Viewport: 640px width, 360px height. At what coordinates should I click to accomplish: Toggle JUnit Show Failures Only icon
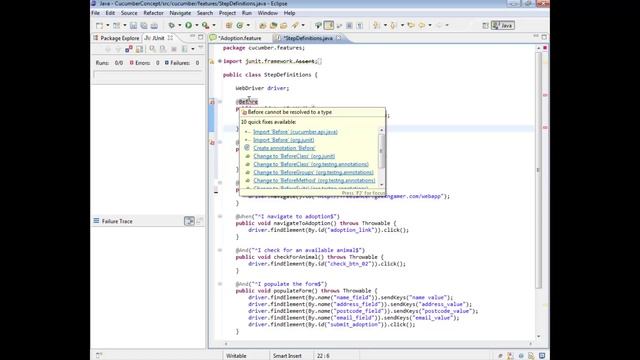(129, 49)
